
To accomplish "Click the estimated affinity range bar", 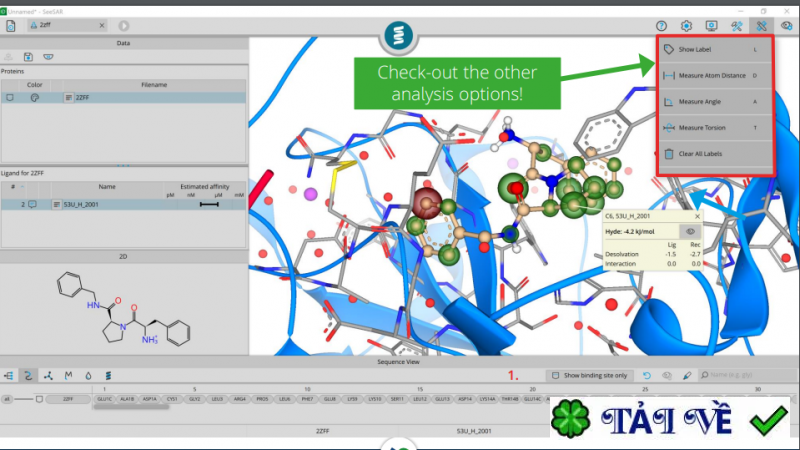I will pos(209,204).
